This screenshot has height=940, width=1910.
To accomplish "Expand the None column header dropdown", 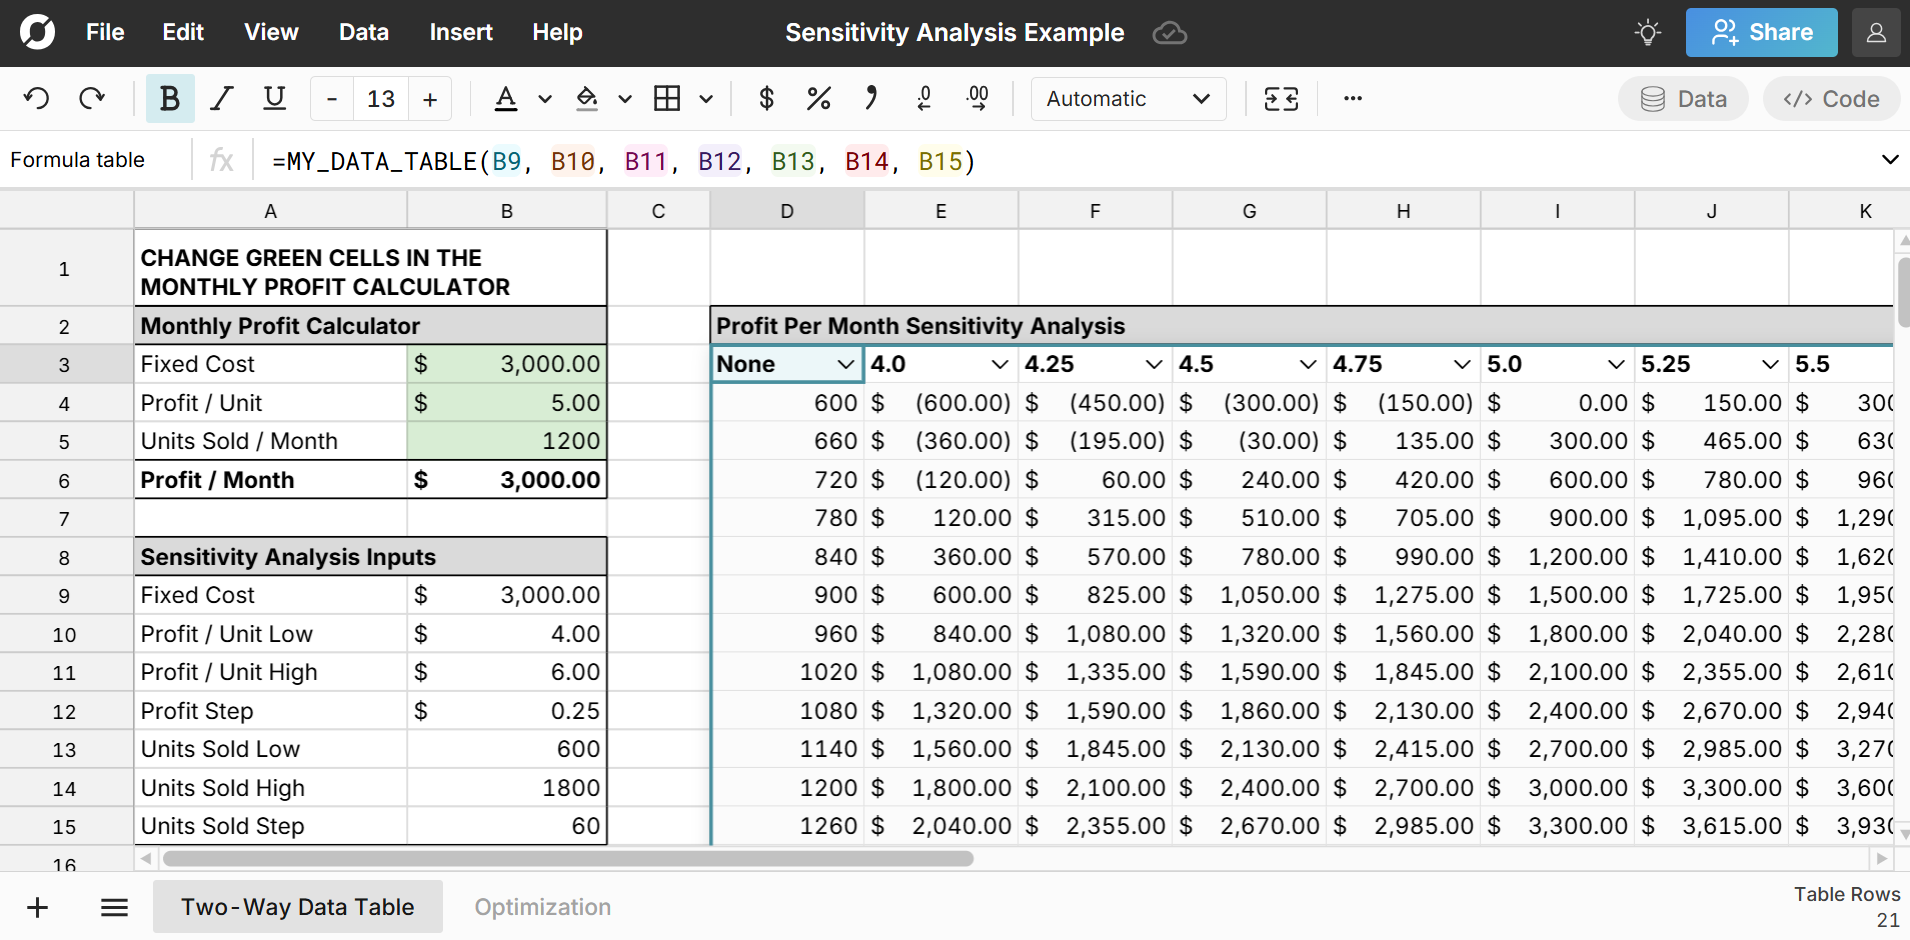I will 845,365.
